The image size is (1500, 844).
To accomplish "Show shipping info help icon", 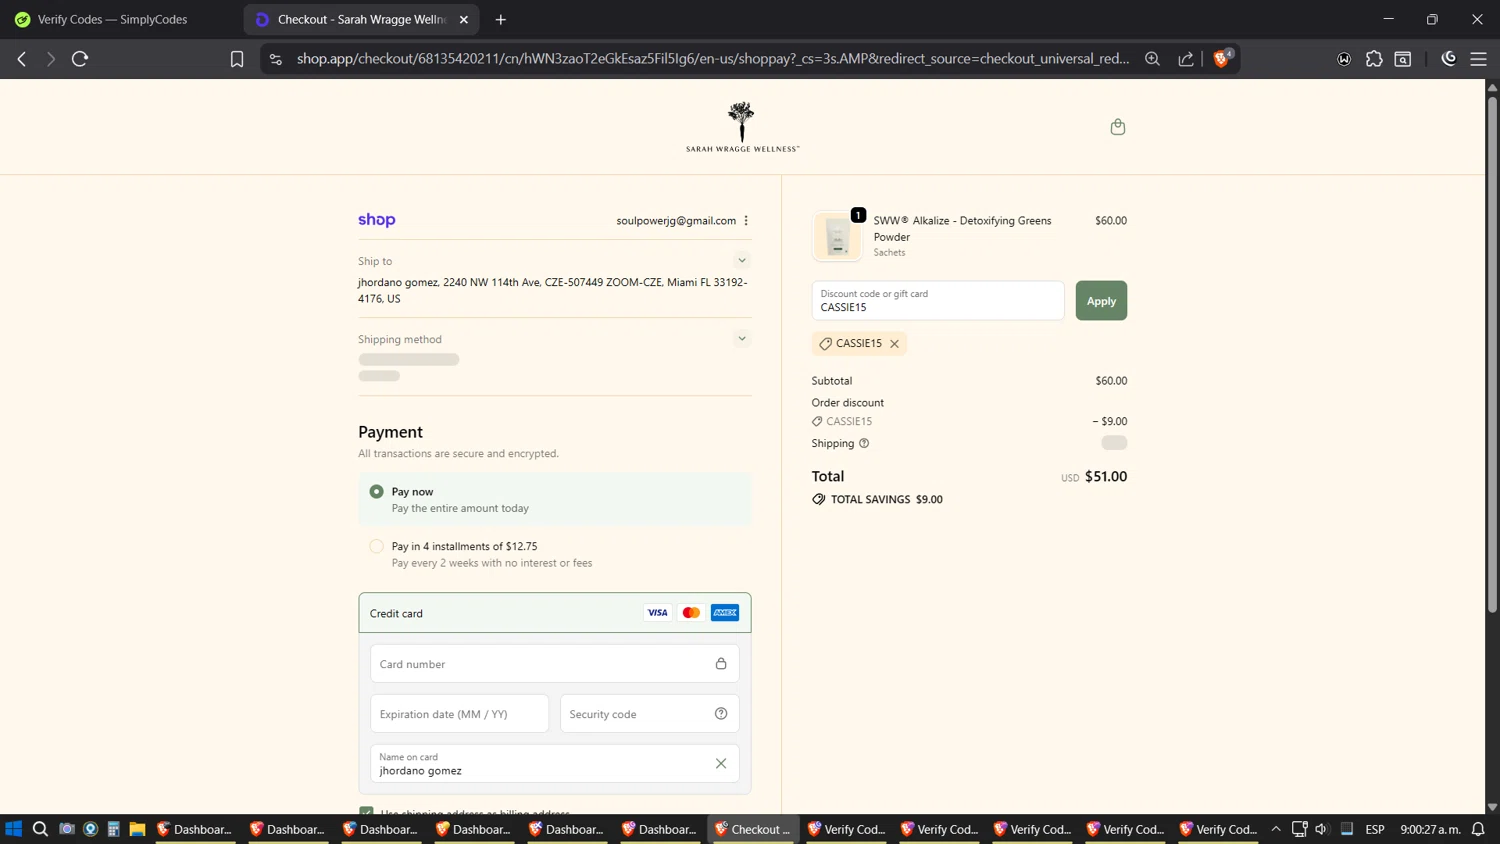I will [864, 443].
